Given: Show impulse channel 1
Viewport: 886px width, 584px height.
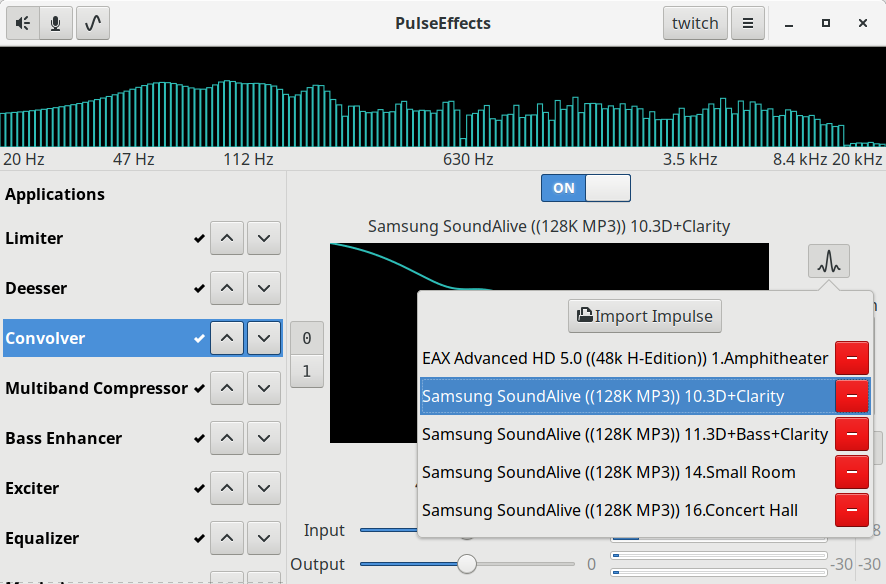Looking at the screenshot, I should (307, 371).
